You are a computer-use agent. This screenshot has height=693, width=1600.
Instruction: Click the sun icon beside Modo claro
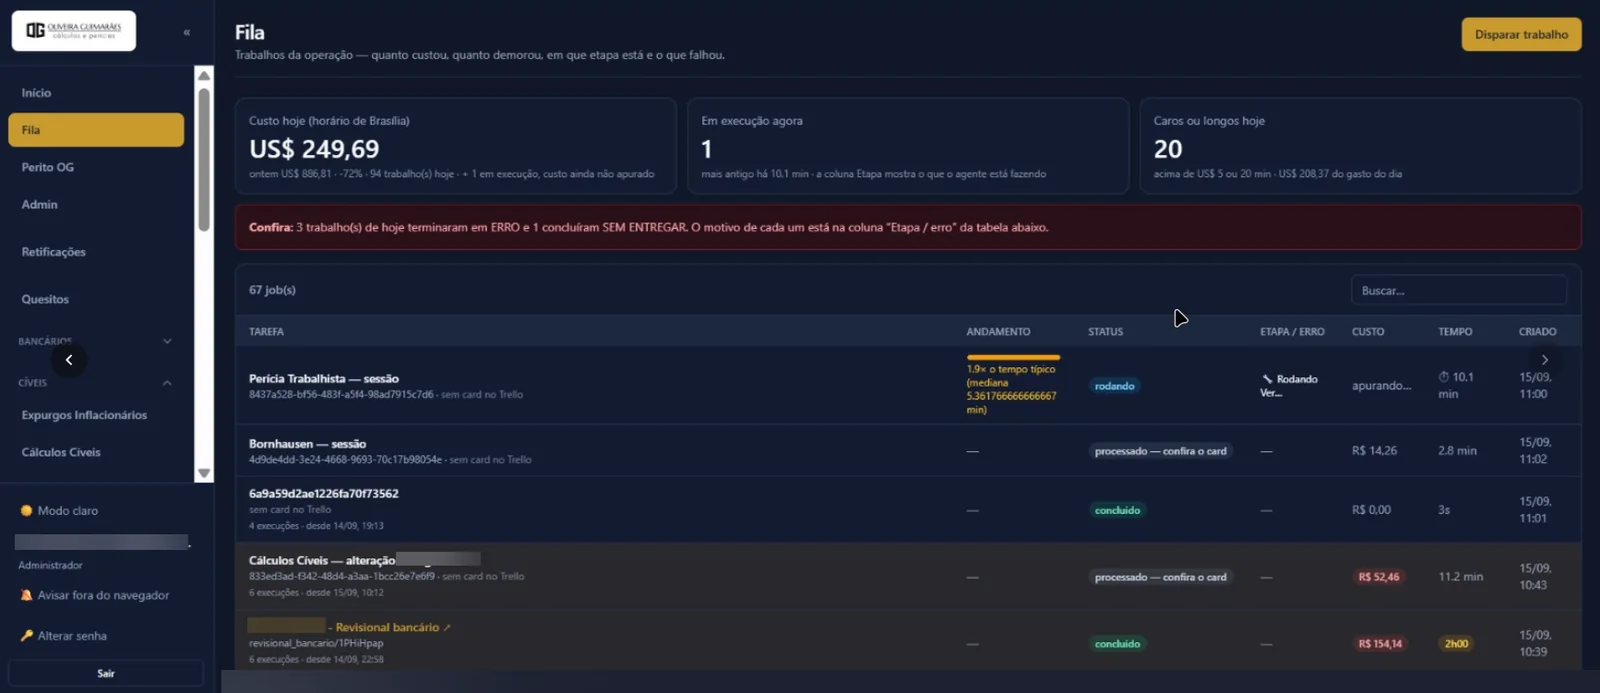coord(26,511)
